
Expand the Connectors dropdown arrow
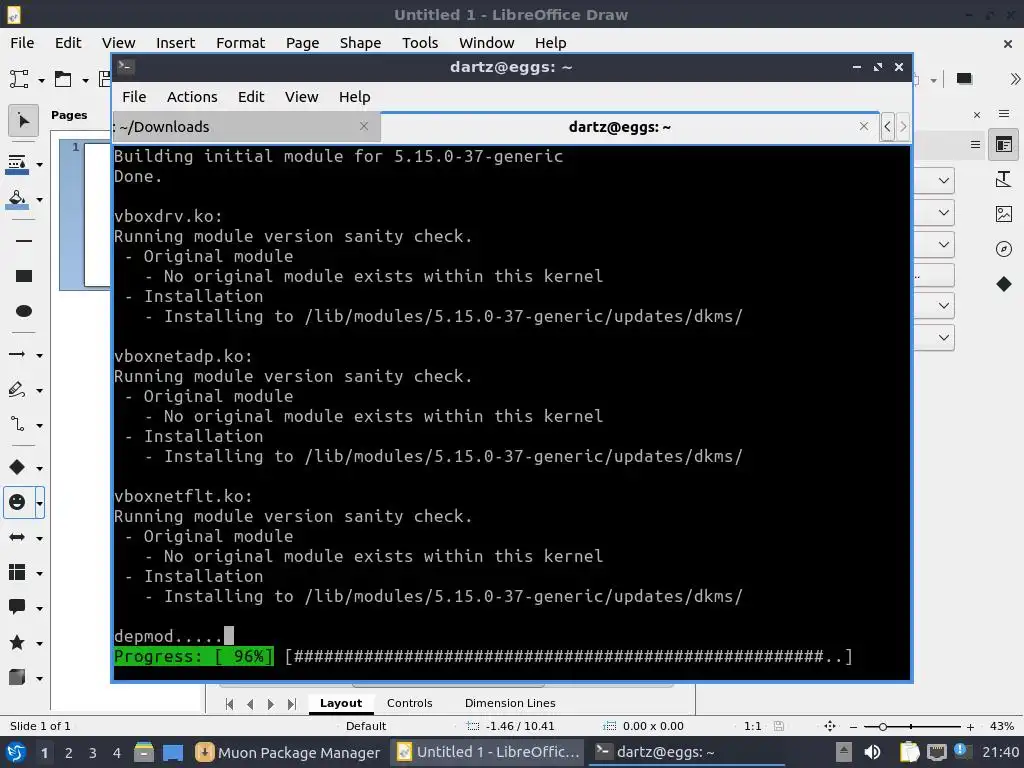(39, 425)
